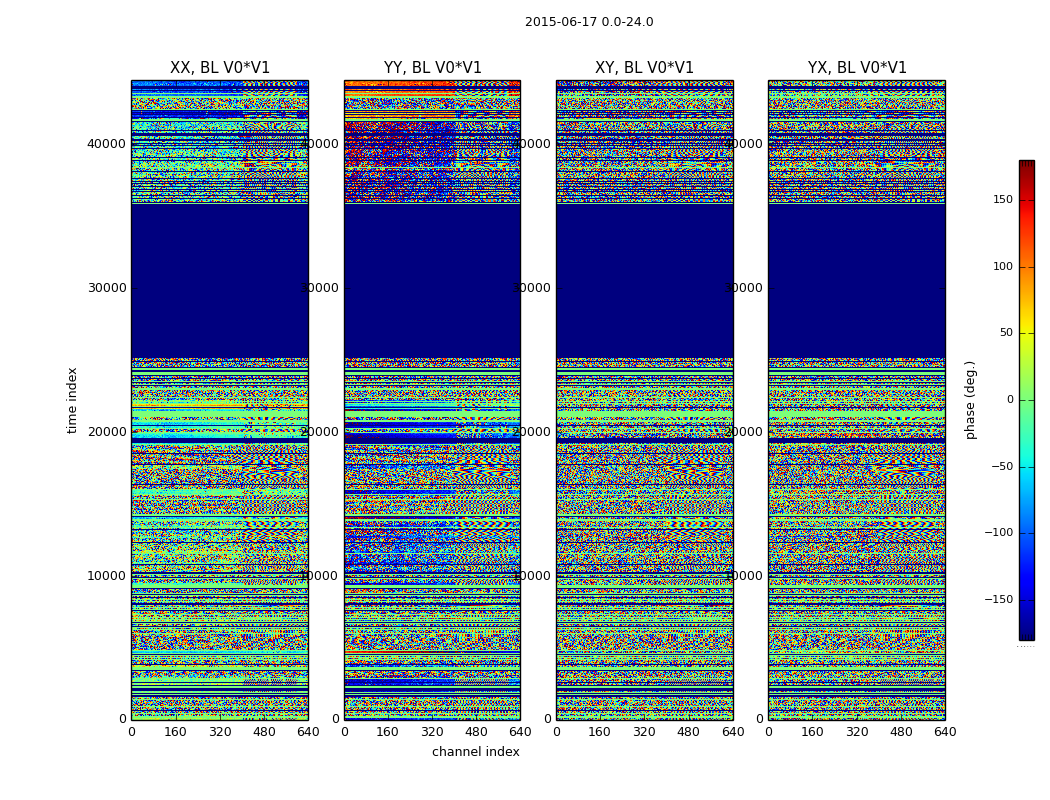Click the 40000 y-tick label left of XX plot
1050x800 pixels.
coord(107,144)
